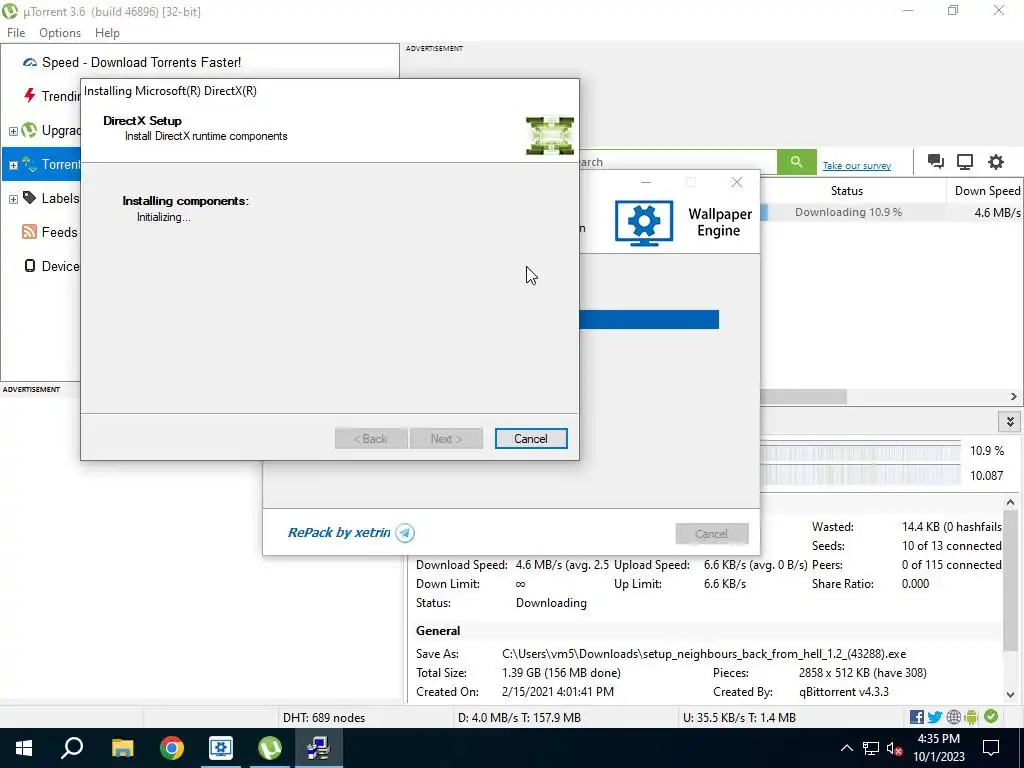Click the Wallpaper Engine logo in the installer
The image size is (1024, 768).
[x=644, y=223]
